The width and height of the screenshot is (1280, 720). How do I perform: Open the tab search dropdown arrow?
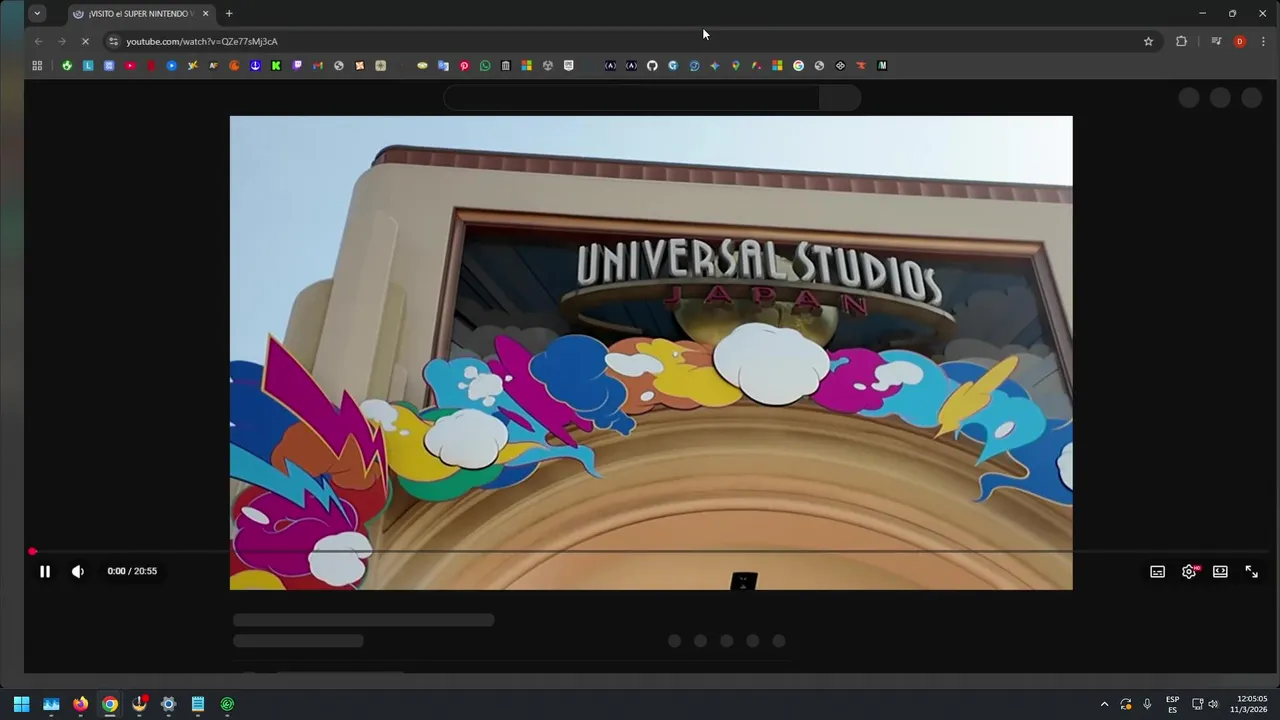(x=37, y=13)
